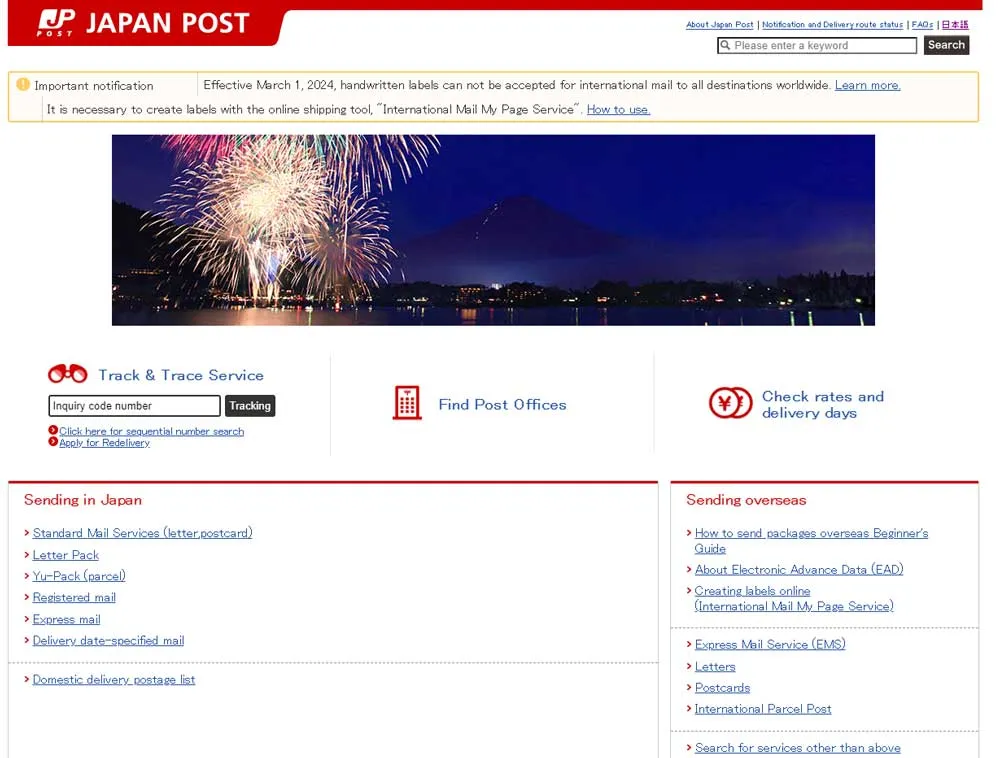This screenshot has height=758, width=1000.
Task: Focus the keyword search field
Action: (x=817, y=45)
